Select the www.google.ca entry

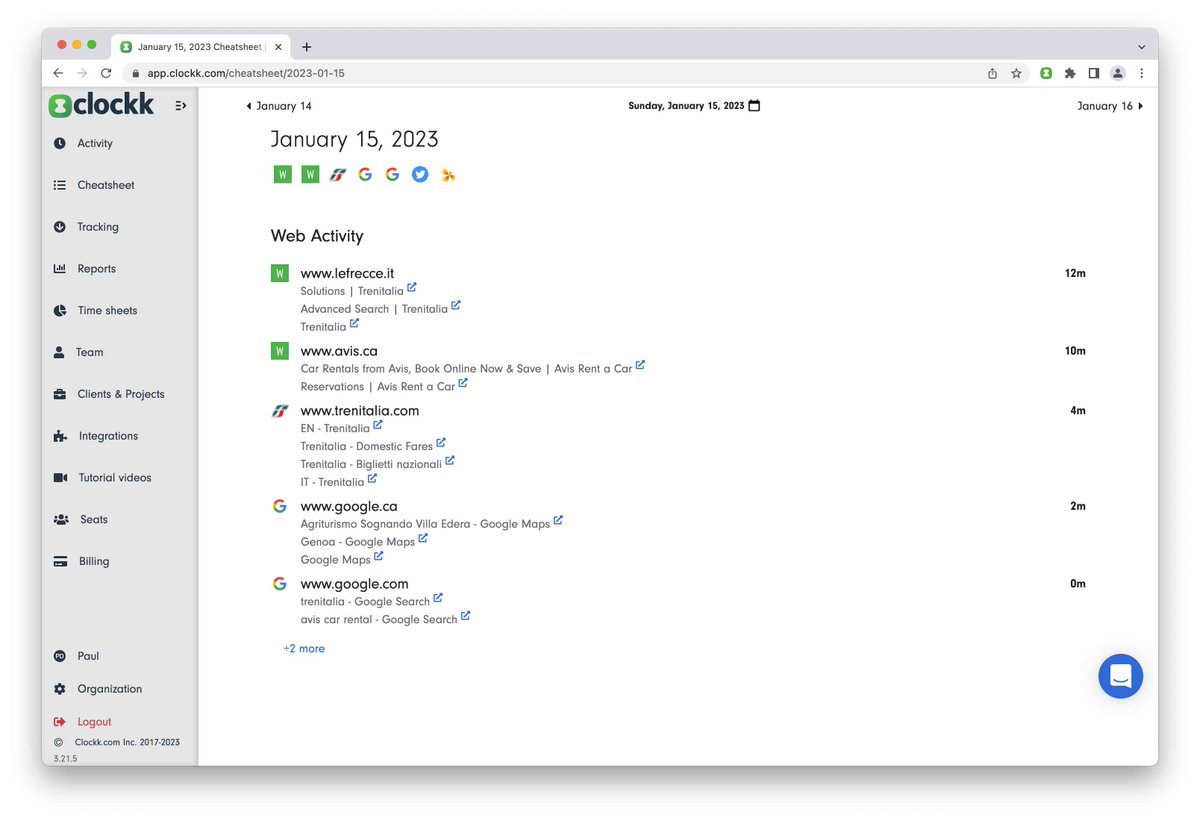click(x=349, y=507)
